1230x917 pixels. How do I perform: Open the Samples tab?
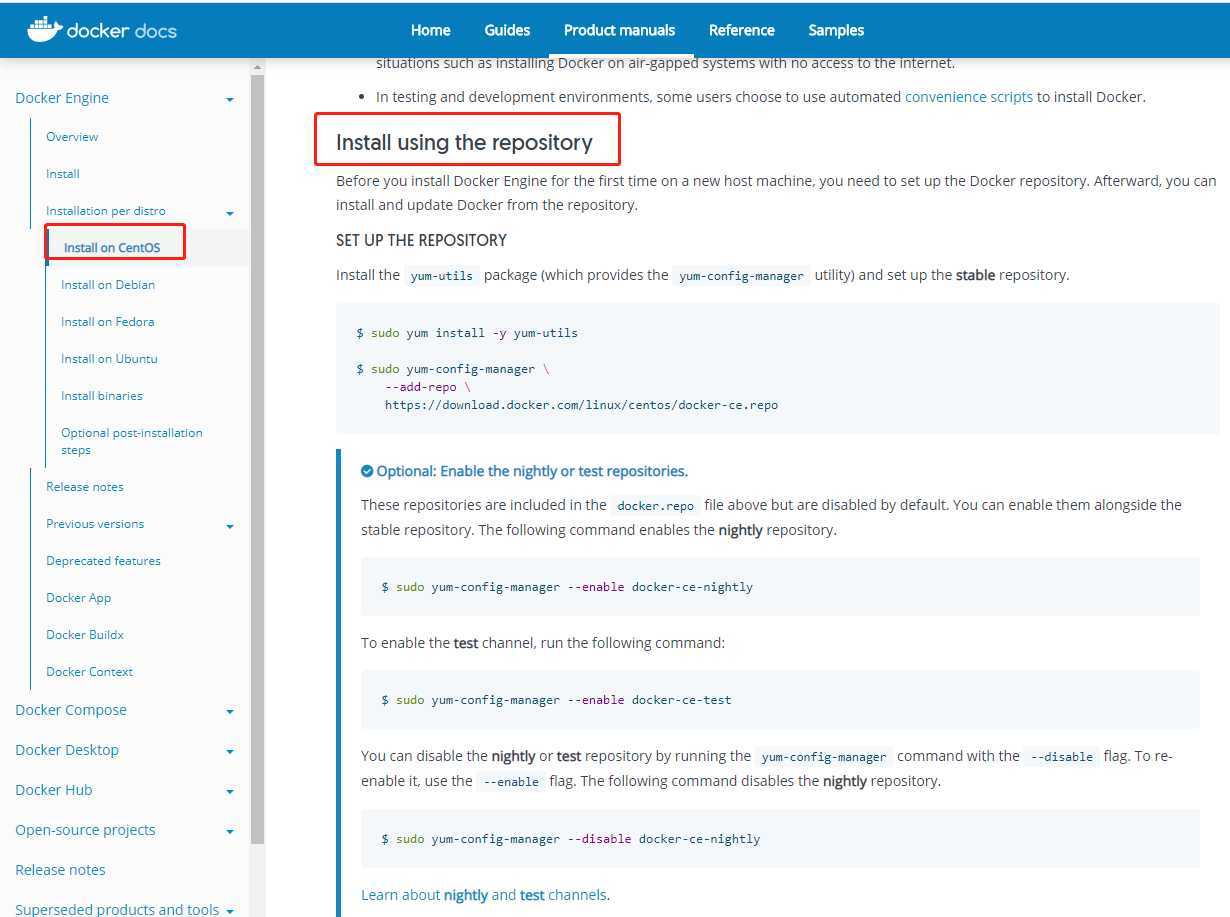click(x=836, y=30)
